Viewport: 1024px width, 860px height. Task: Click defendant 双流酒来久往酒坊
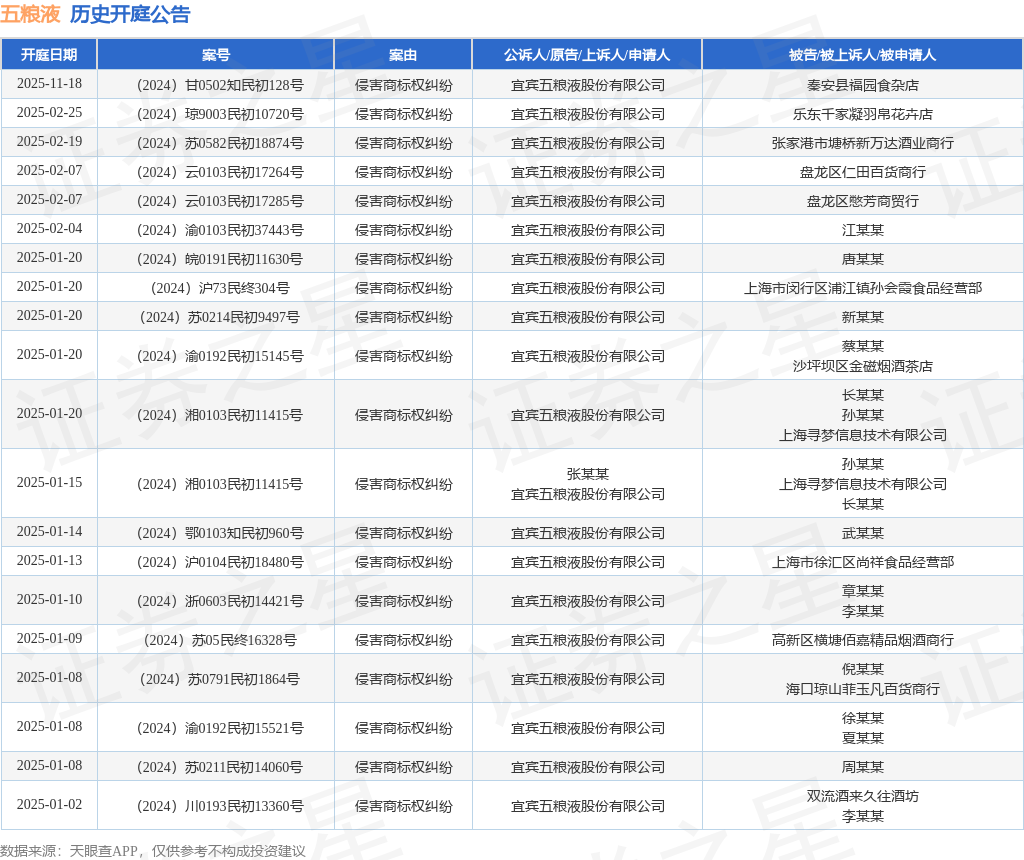coord(862,796)
